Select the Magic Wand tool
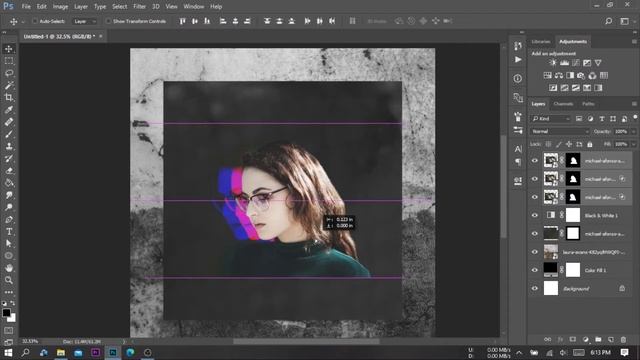 (x=9, y=85)
